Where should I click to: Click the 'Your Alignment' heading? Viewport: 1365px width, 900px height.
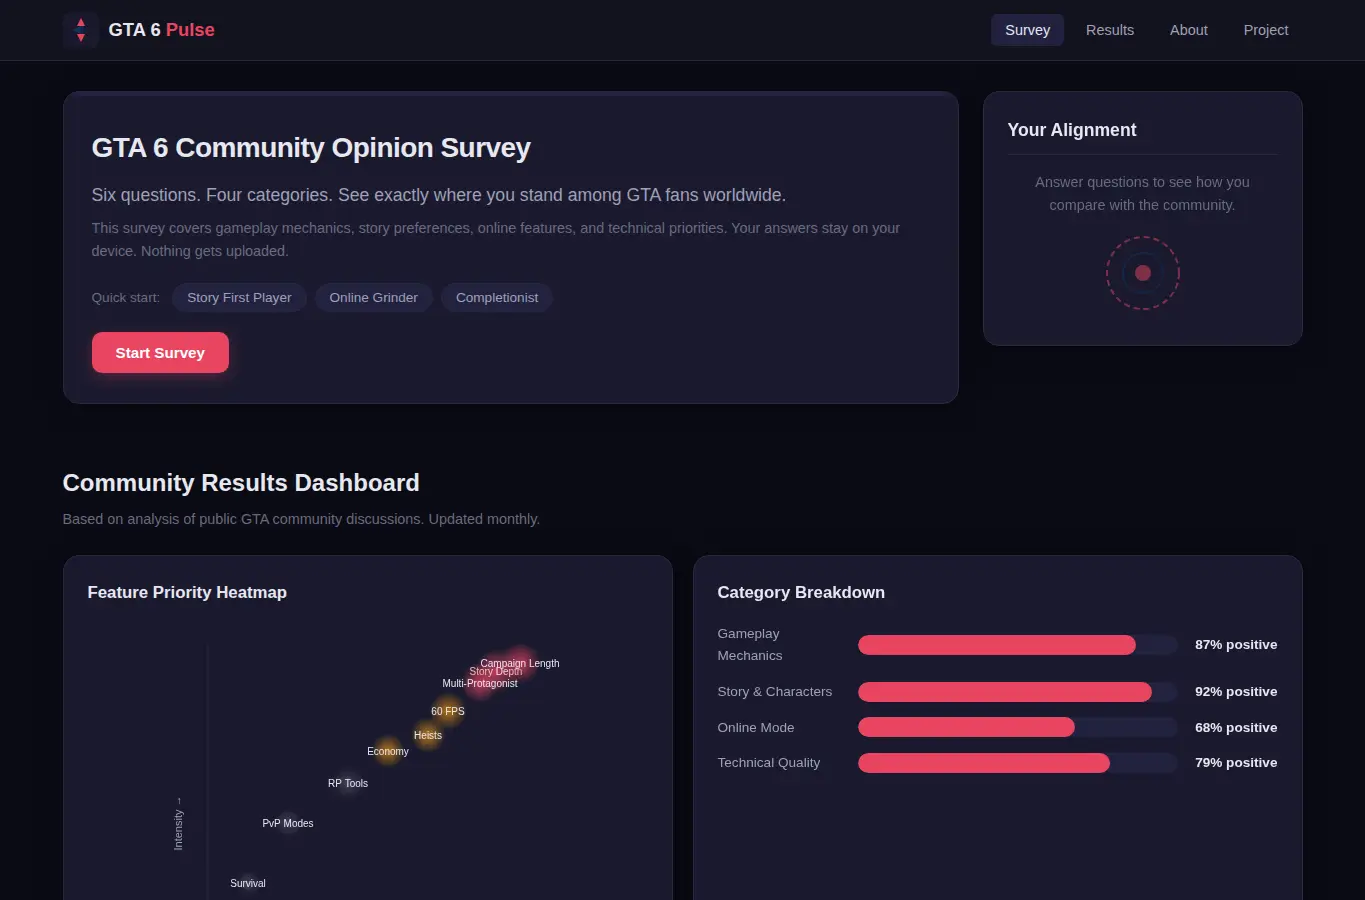click(1072, 130)
